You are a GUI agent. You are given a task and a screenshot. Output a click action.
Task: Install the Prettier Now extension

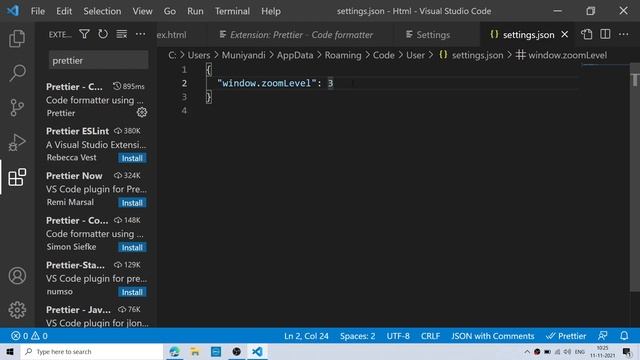(132, 203)
